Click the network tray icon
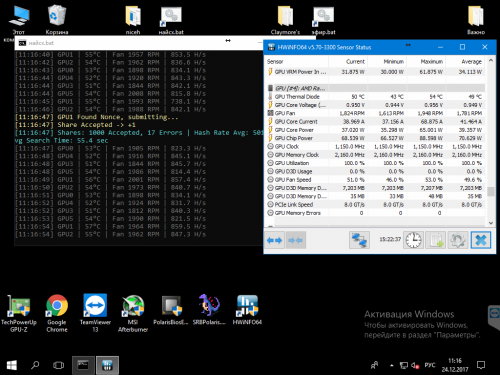The height and width of the screenshot is (375, 500). [404, 366]
